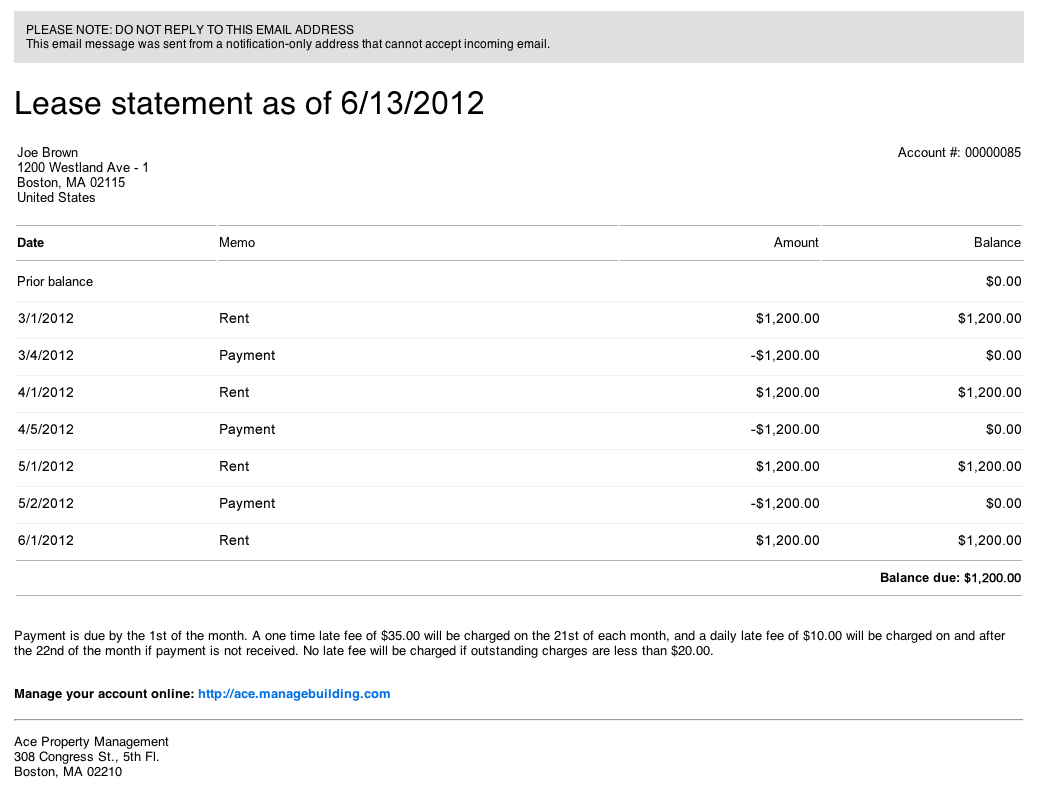Click the Lease statement heading
Image resolution: width=1038 pixels, height=810 pixels.
pos(249,103)
